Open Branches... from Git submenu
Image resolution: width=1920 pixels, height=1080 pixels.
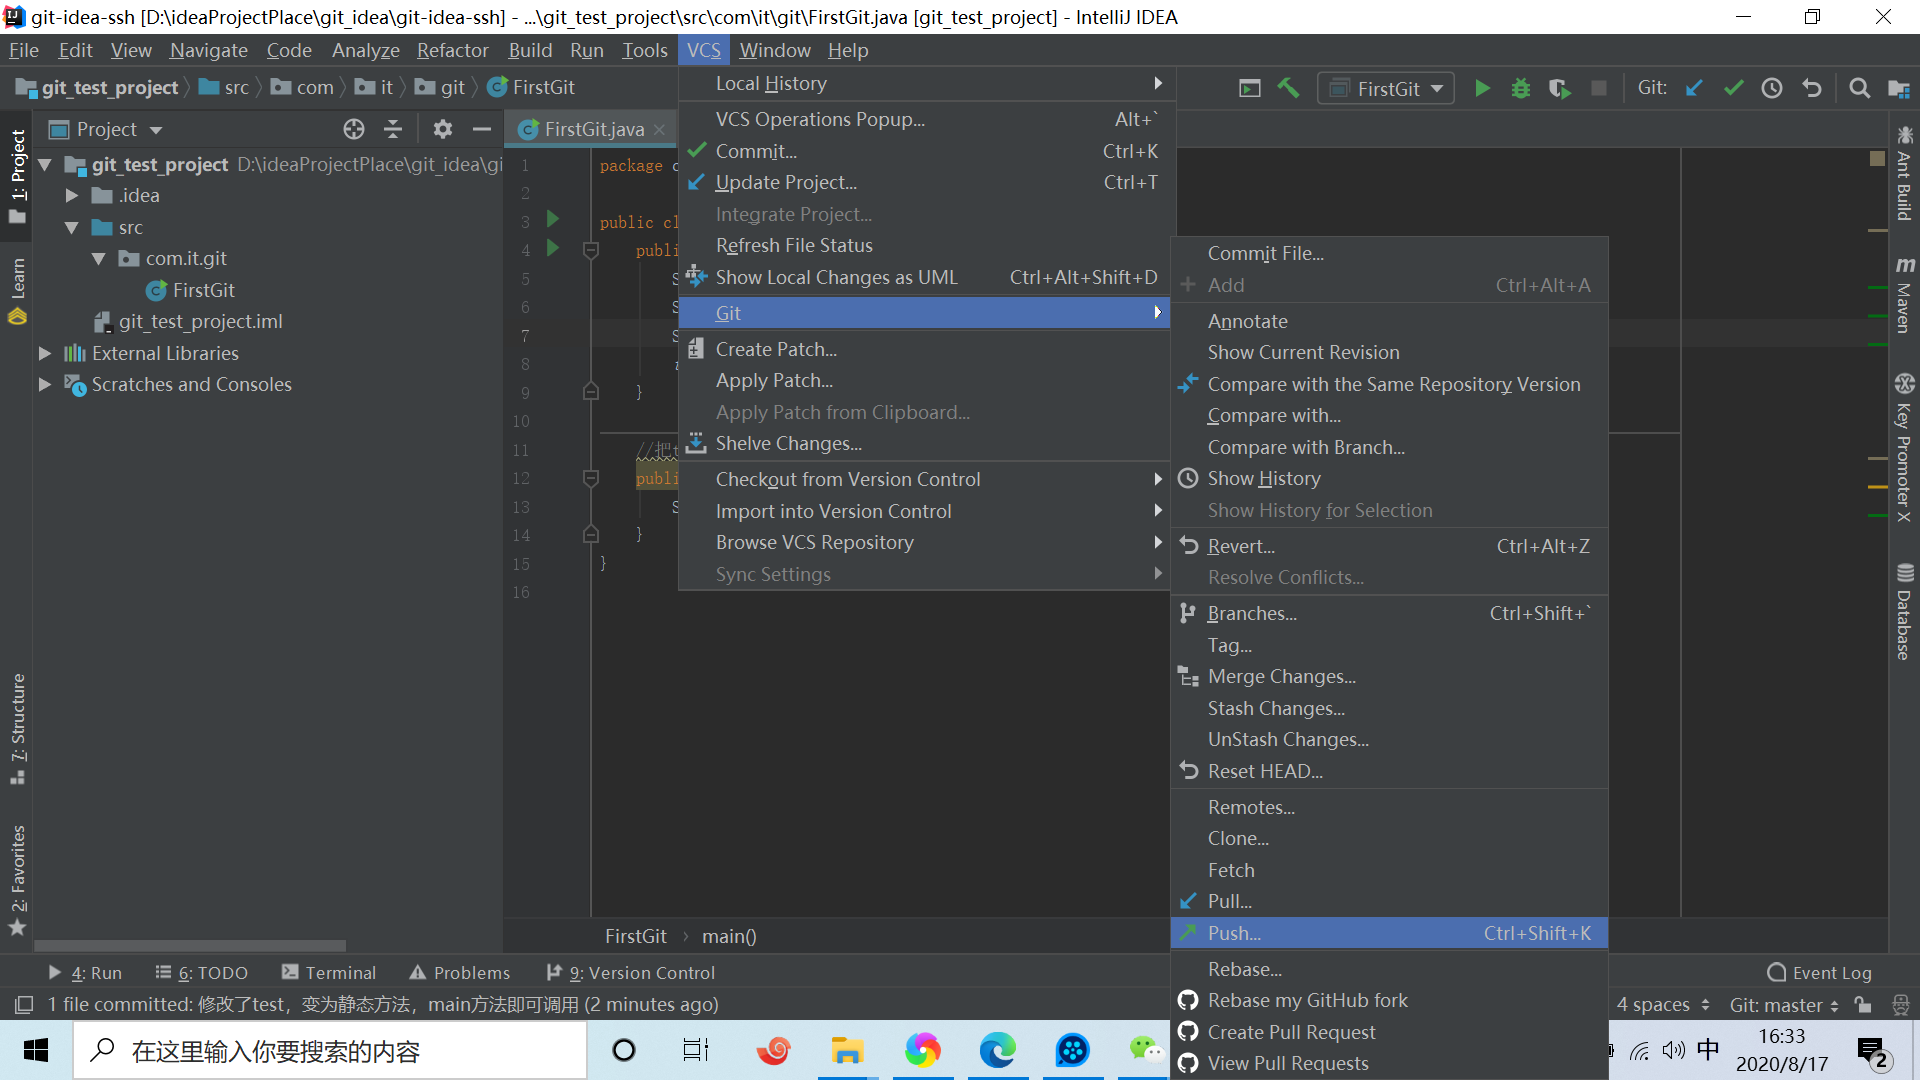(x=1389, y=613)
